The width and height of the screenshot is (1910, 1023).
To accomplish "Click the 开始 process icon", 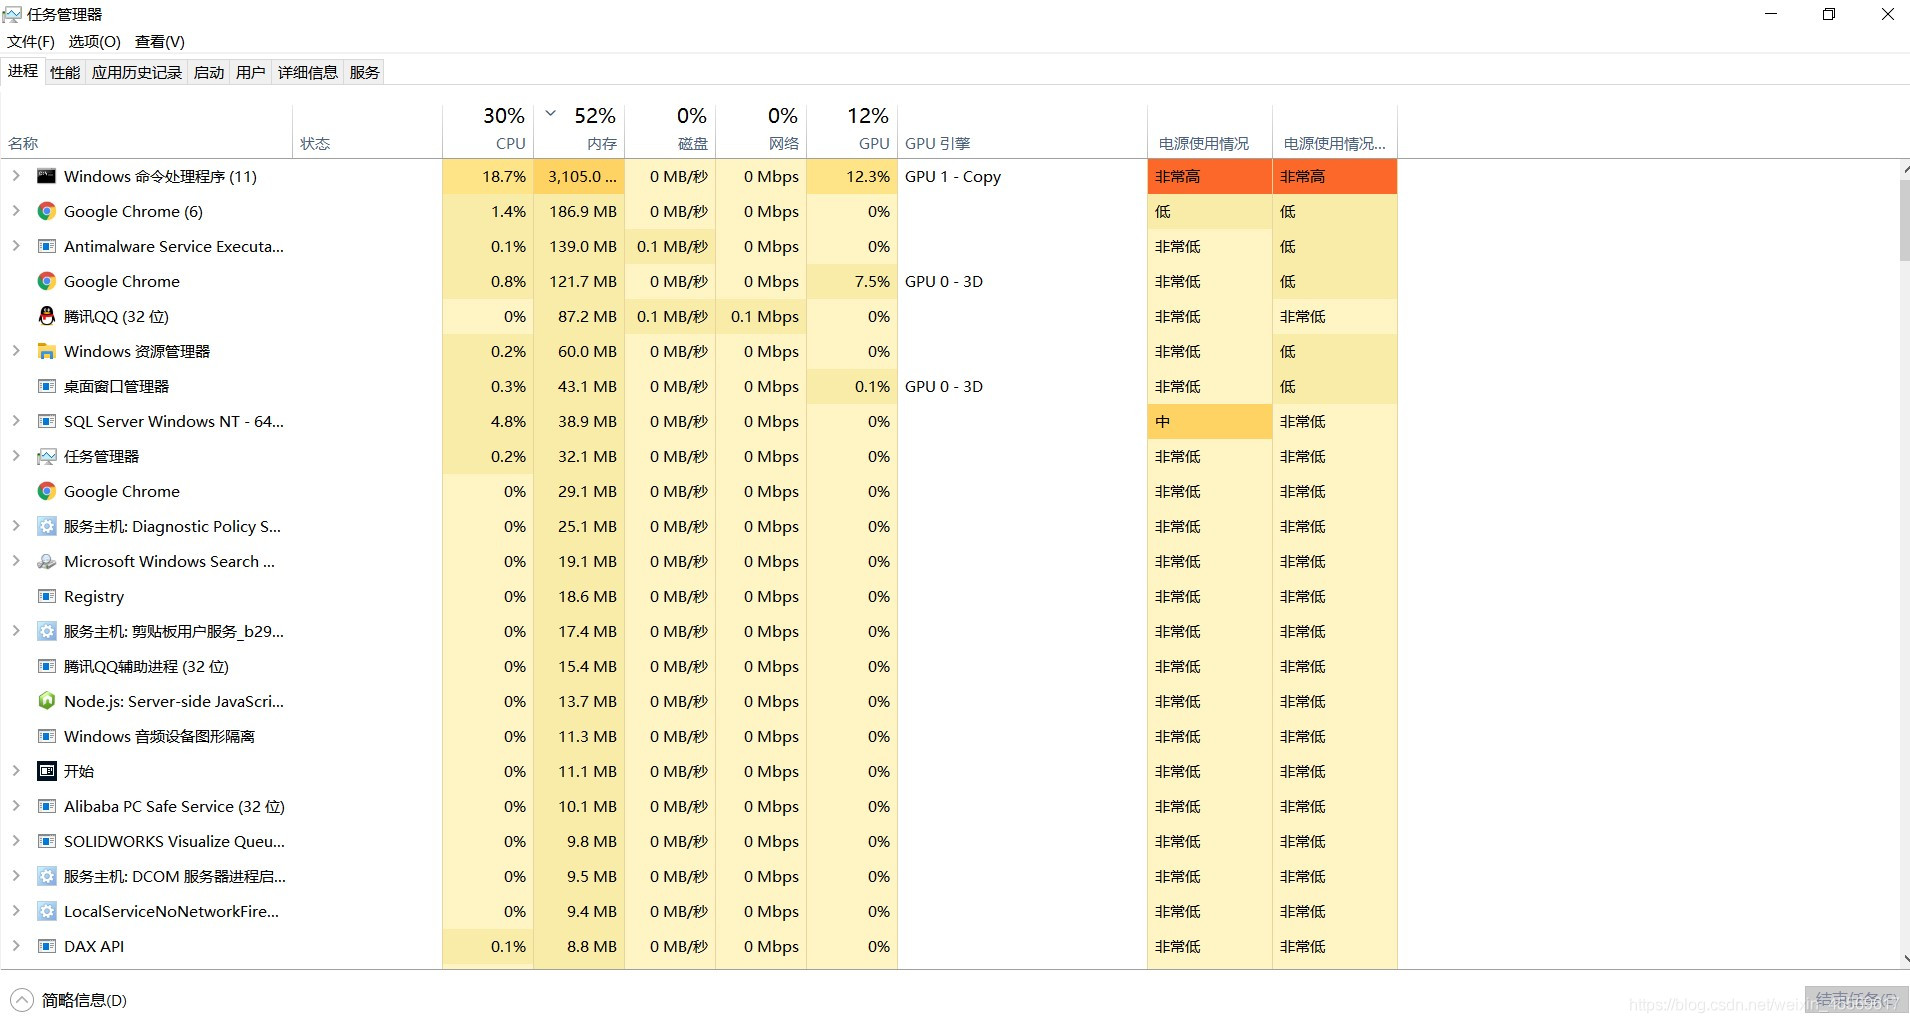I will (46, 771).
